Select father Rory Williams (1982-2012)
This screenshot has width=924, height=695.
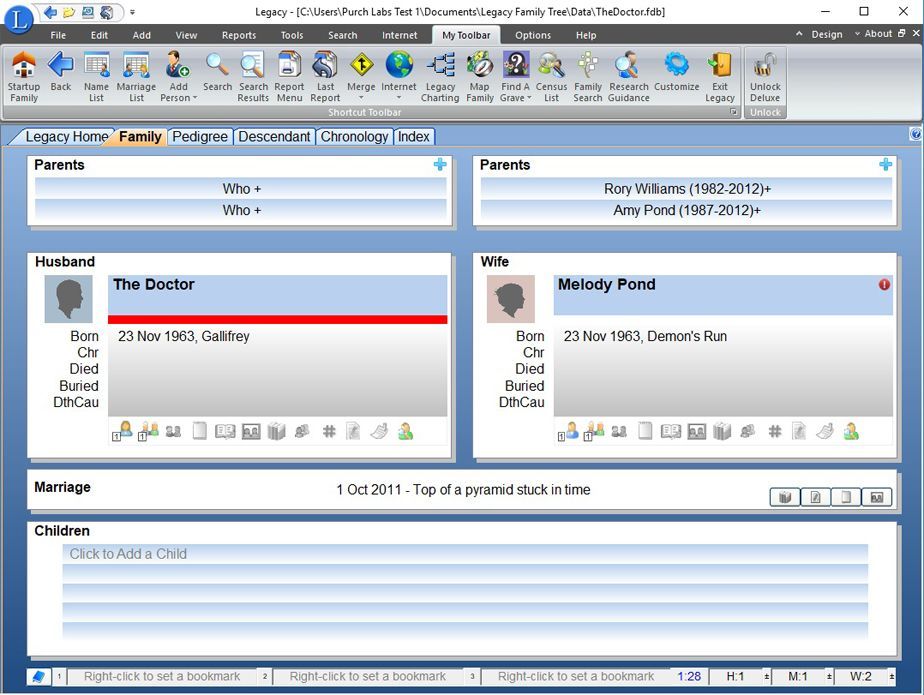687,189
